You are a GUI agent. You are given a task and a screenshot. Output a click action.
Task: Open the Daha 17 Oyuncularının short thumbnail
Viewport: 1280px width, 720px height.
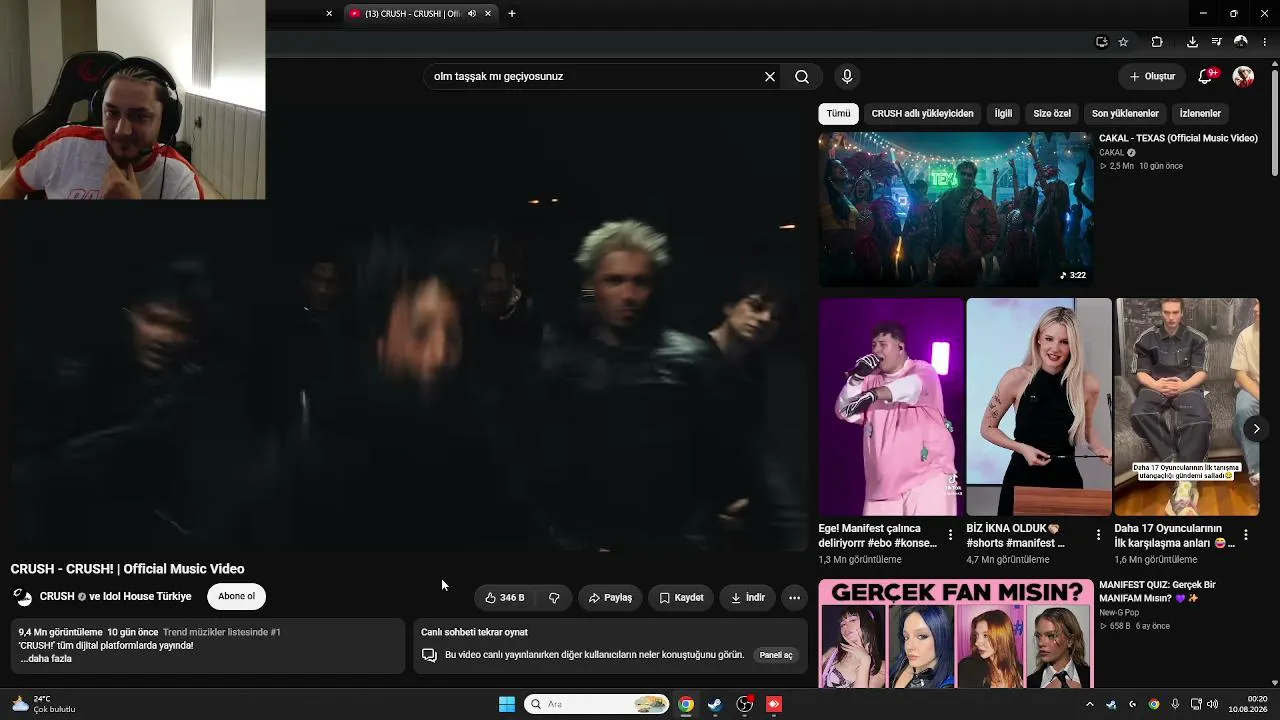coord(1187,407)
